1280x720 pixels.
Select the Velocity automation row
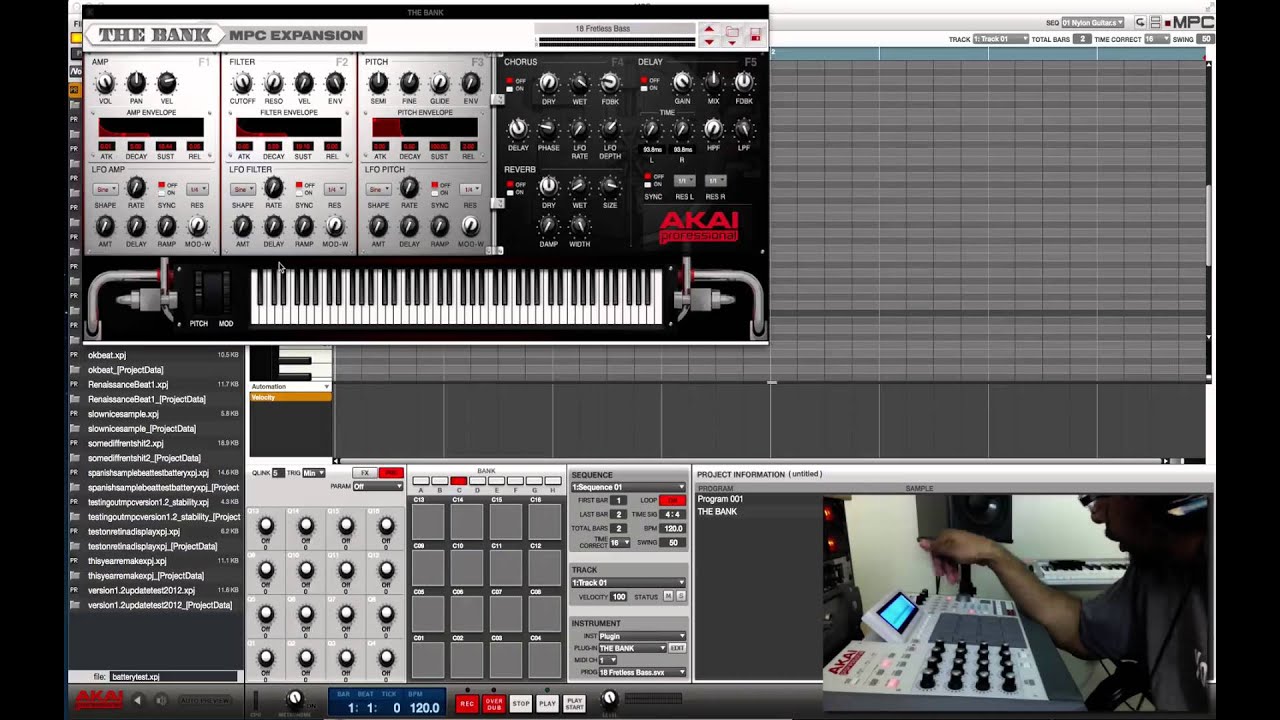pyautogui.click(x=290, y=397)
